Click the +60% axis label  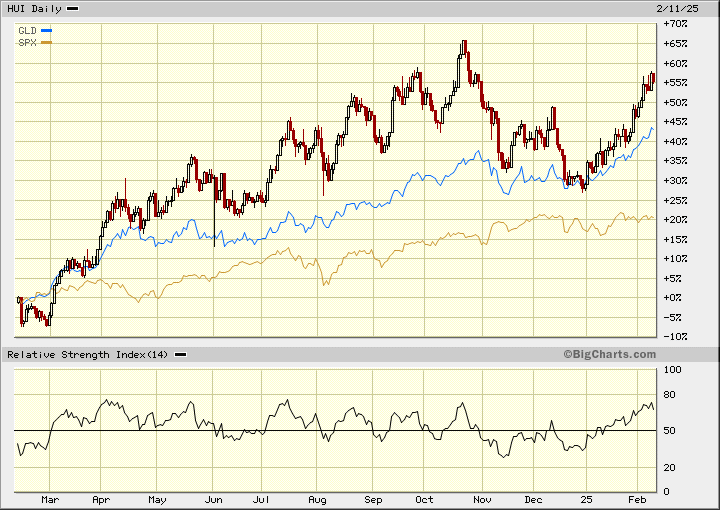[675, 63]
